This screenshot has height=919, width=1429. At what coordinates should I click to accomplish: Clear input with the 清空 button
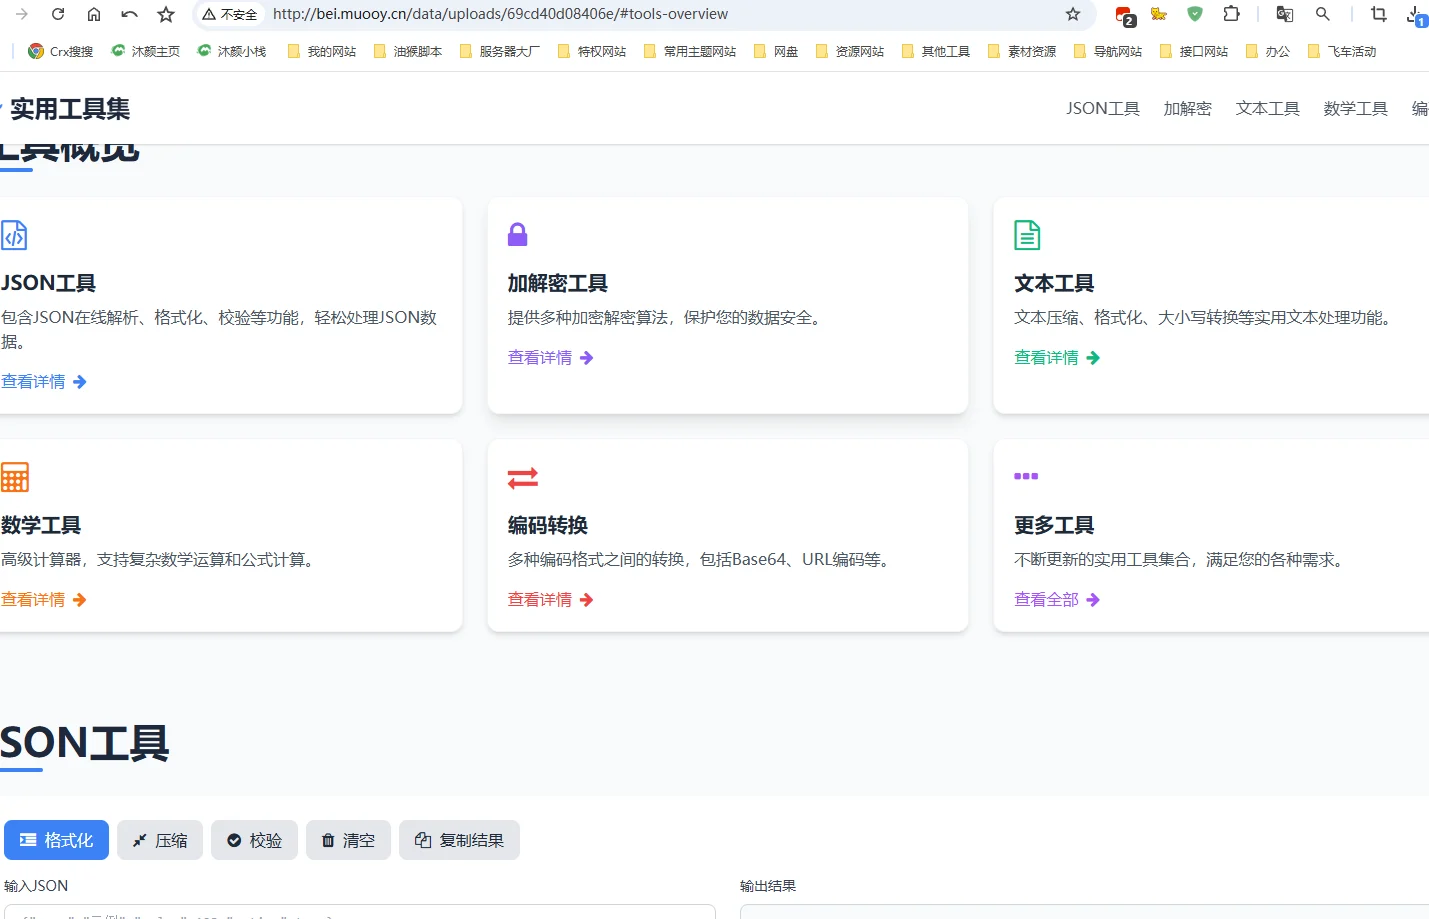coord(348,840)
